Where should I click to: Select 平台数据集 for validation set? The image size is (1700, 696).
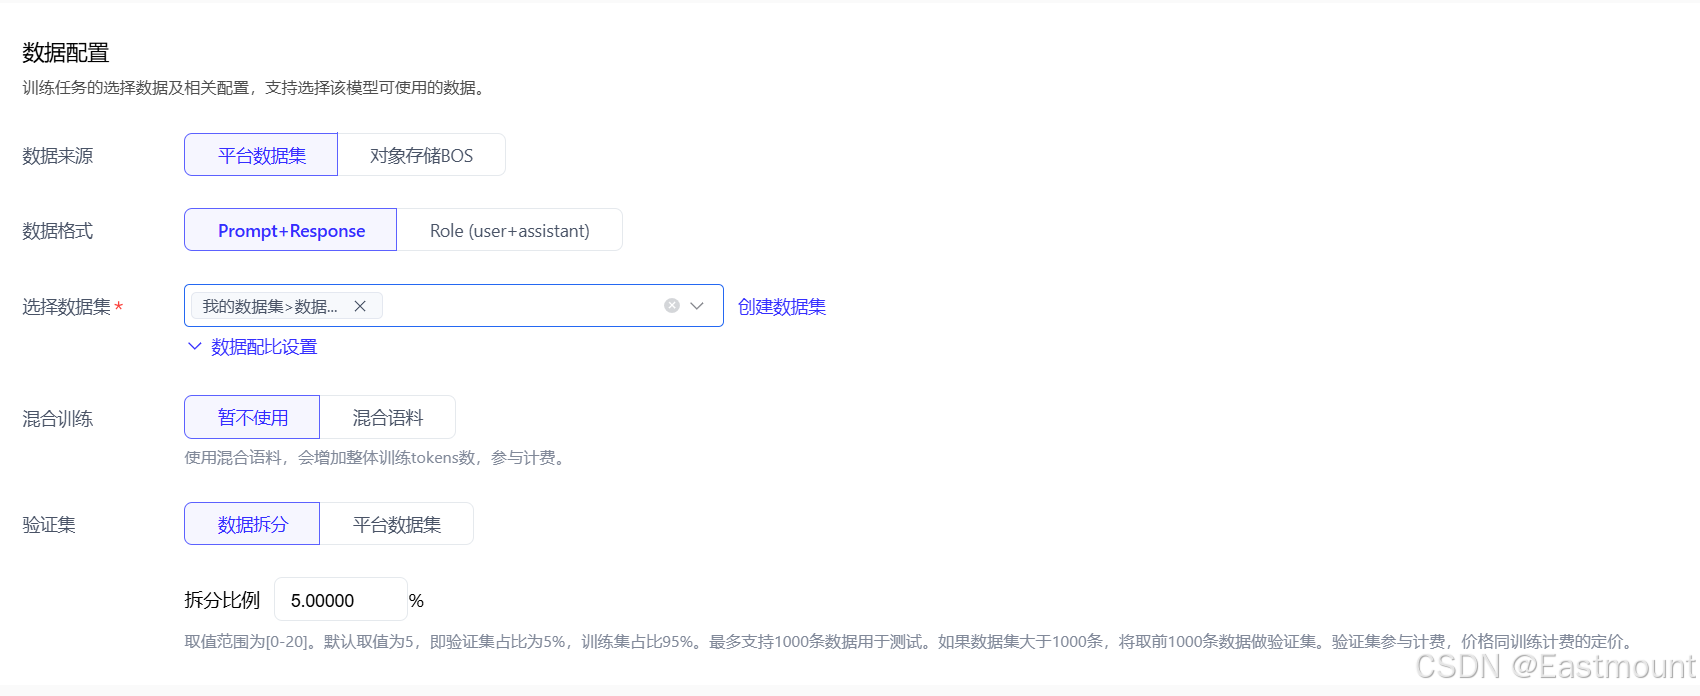397,524
